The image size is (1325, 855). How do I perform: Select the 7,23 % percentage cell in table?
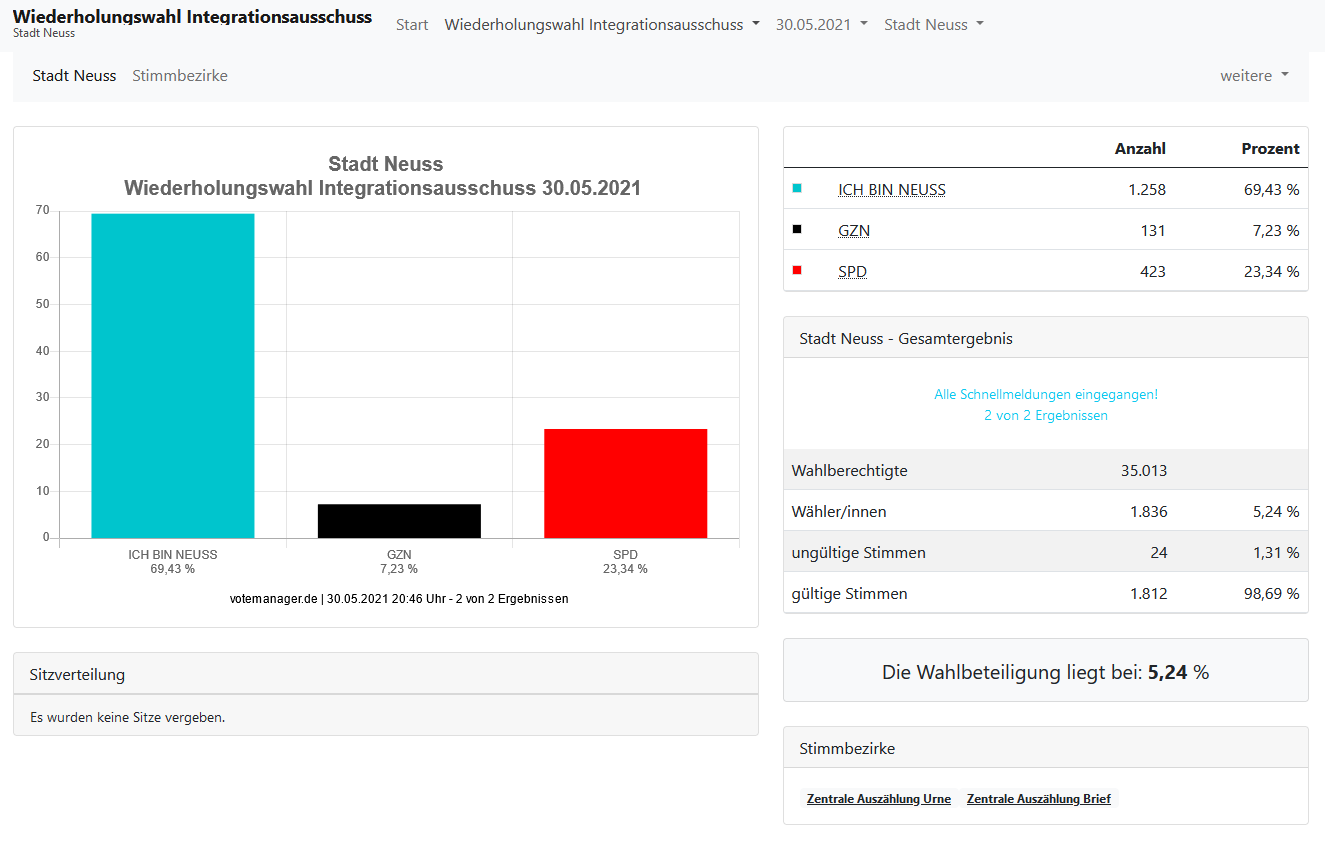[1276, 230]
